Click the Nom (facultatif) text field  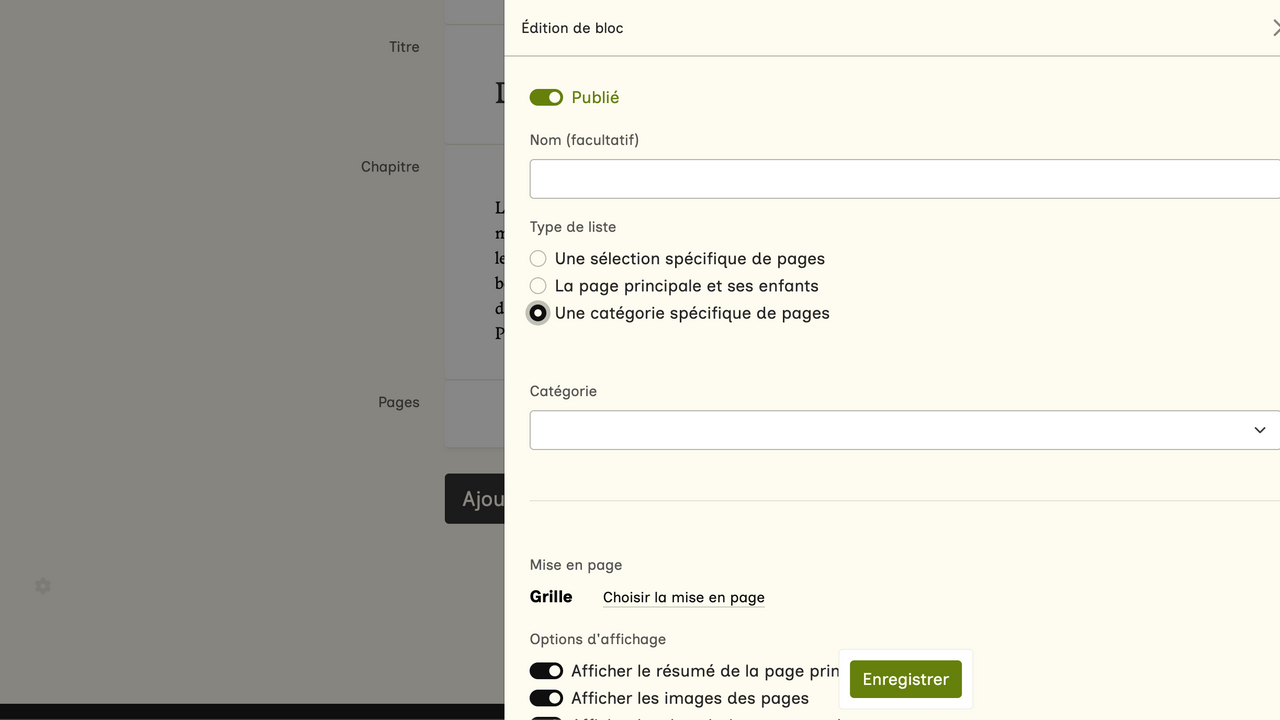pyautogui.click(x=900, y=179)
